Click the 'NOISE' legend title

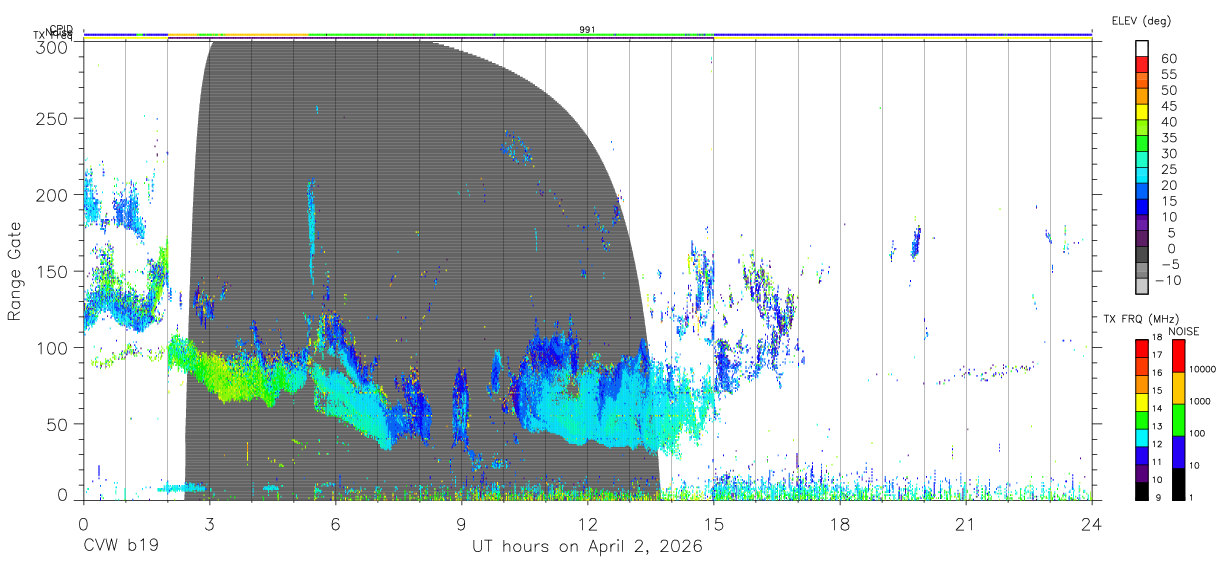click(1183, 331)
